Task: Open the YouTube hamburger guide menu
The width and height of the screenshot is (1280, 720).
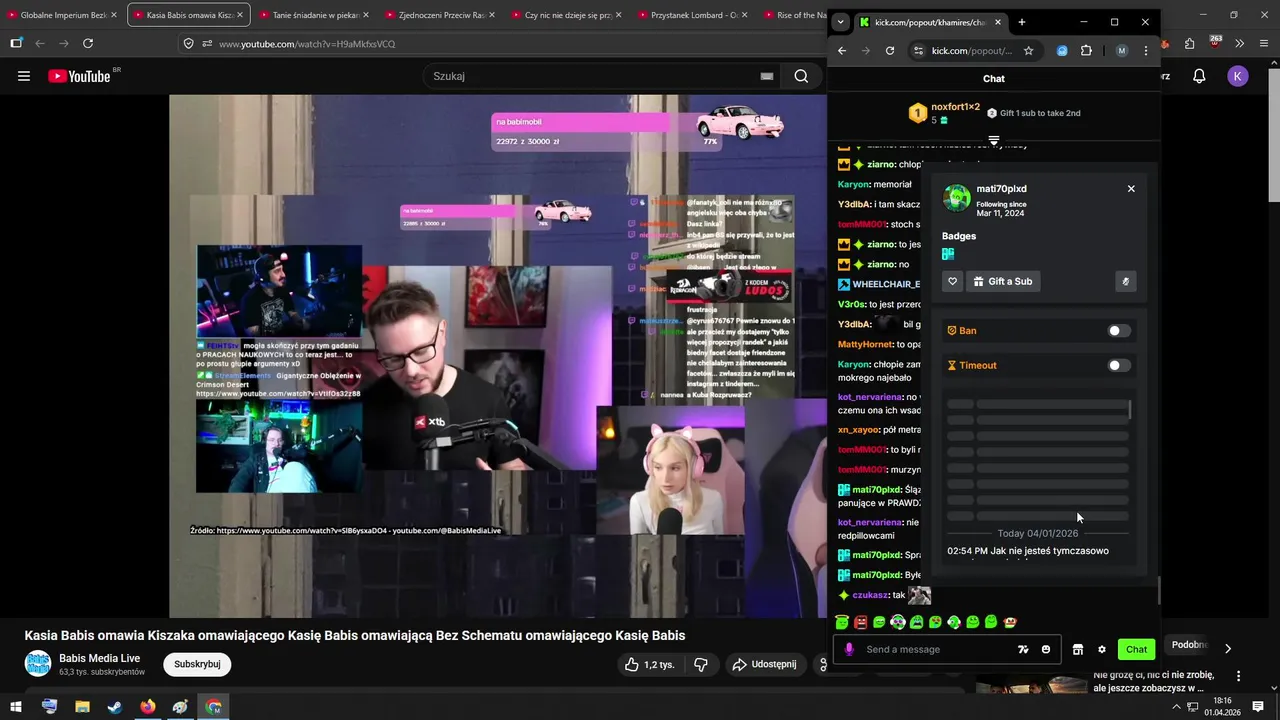Action: pos(24,76)
